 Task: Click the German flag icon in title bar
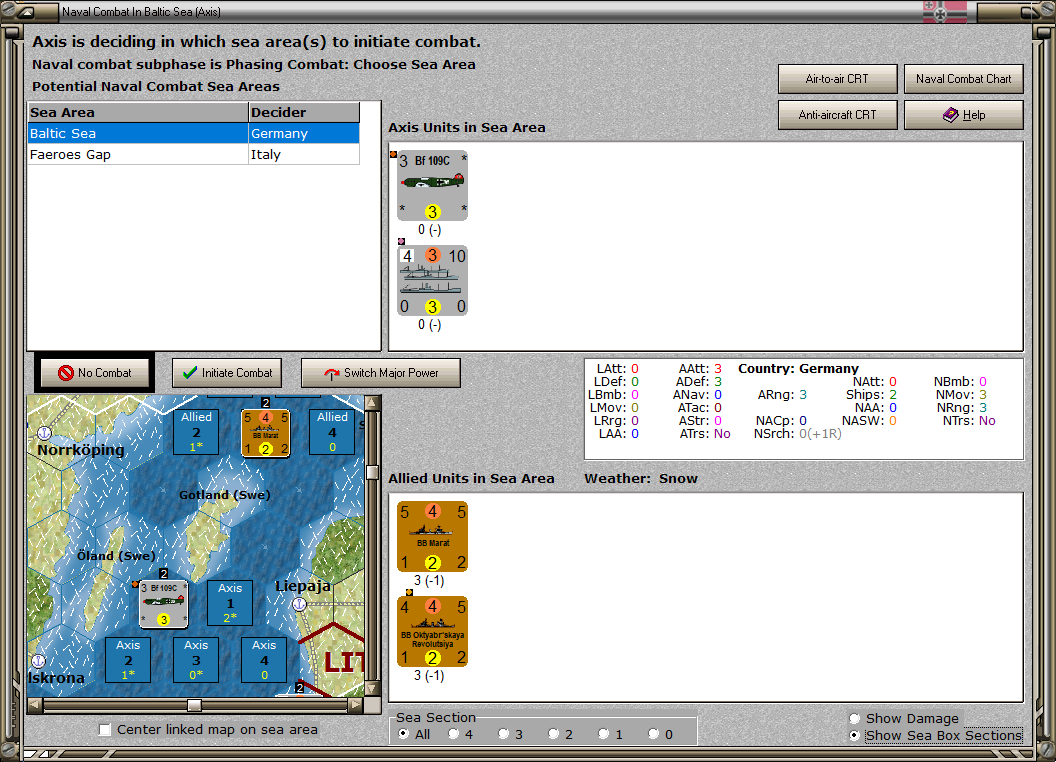click(x=944, y=11)
